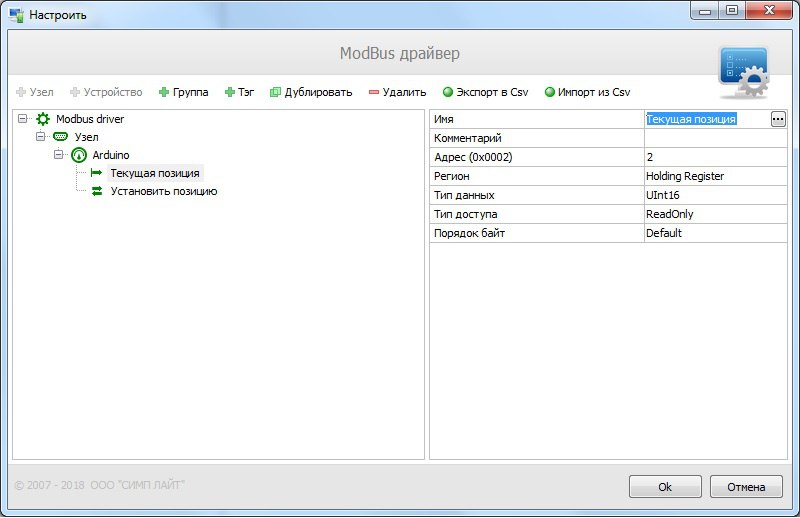Click the disabled Узел toolbar label

click(x=41, y=92)
